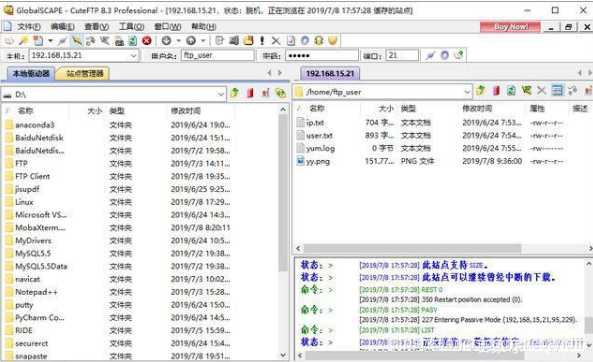The height and width of the screenshot is (362, 593).
Task: Click the username field with ftp_user
Action: pyautogui.click(x=218, y=56)
